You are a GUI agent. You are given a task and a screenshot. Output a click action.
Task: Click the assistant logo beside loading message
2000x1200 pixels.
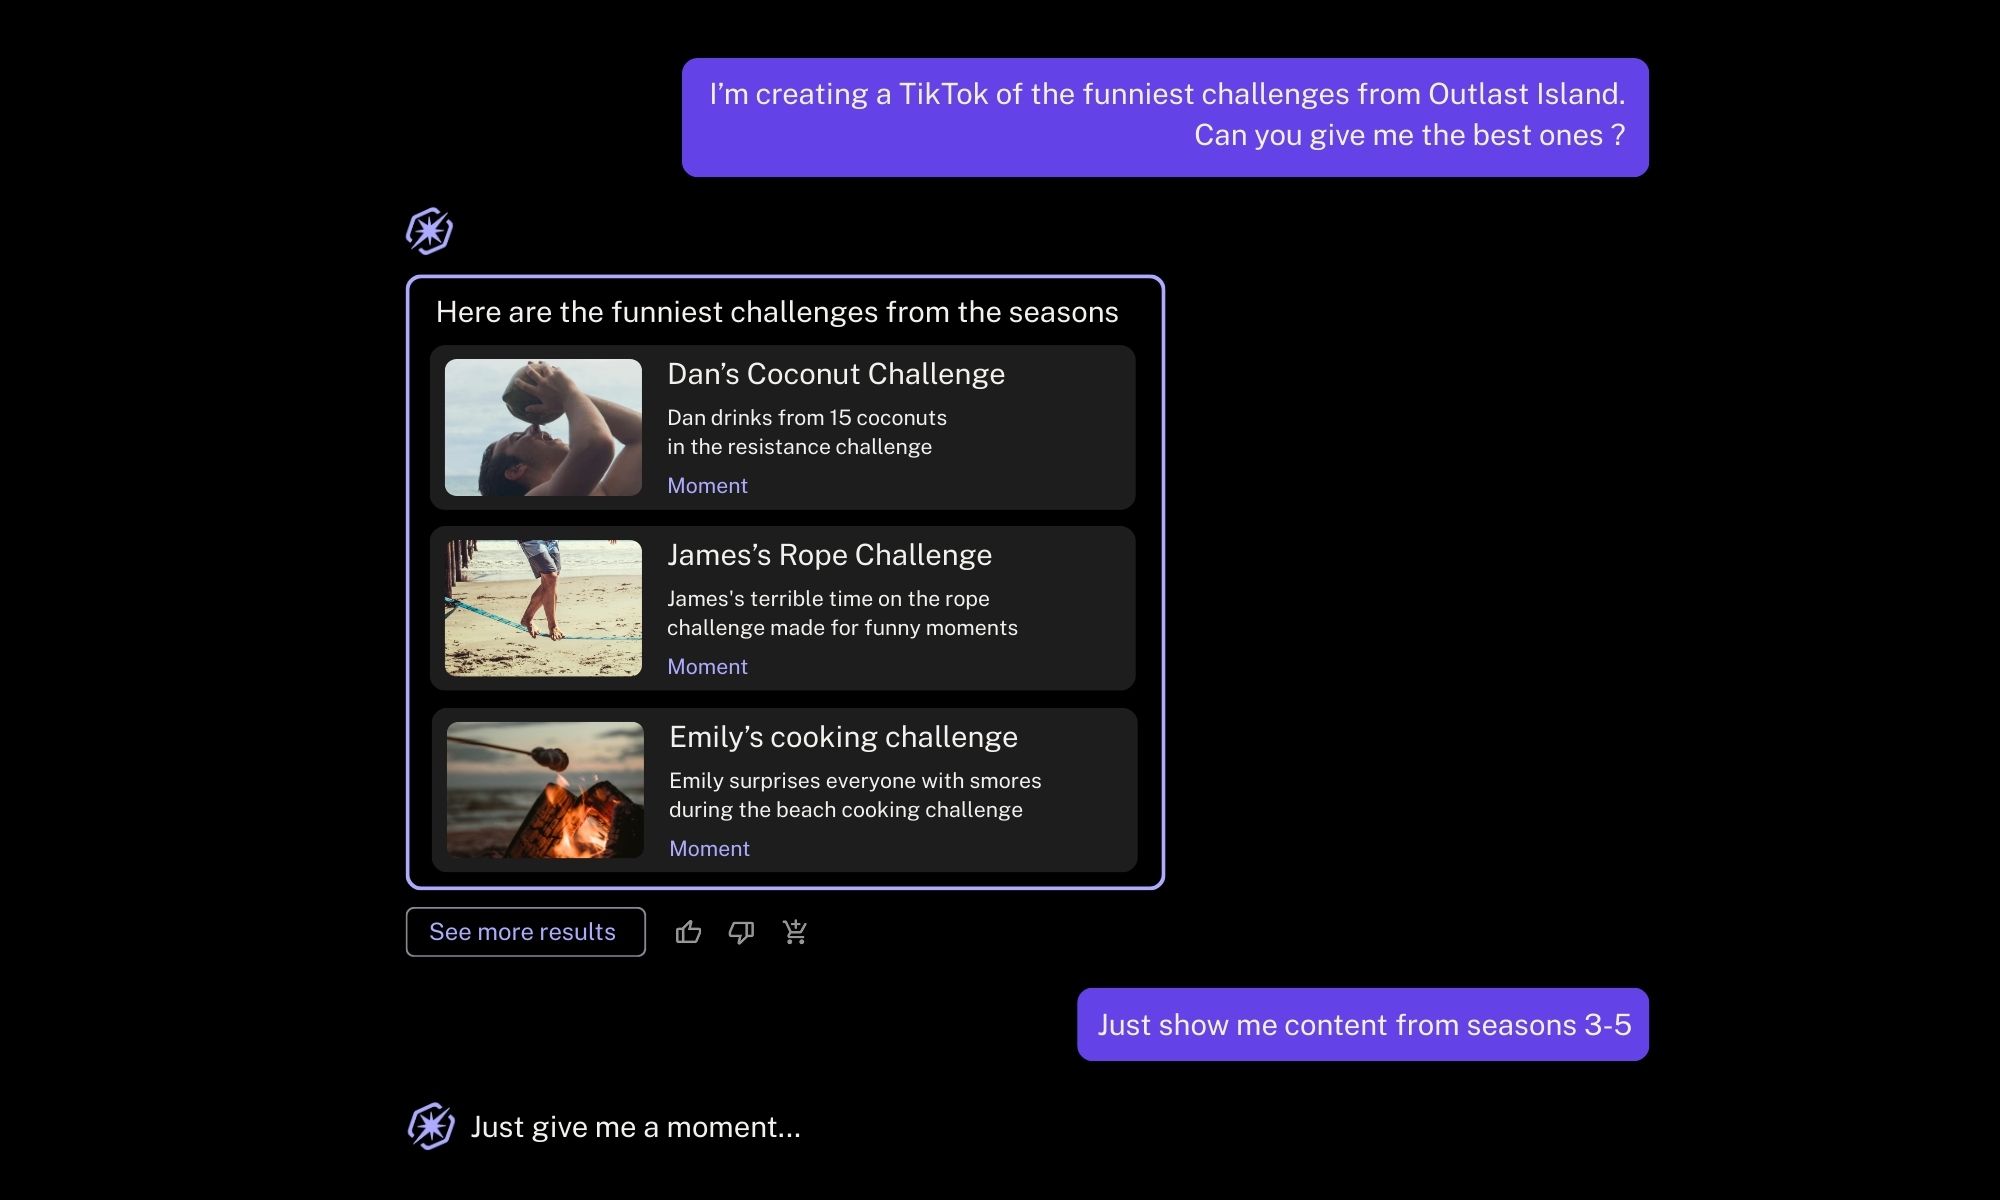(x=431, y=1126)
